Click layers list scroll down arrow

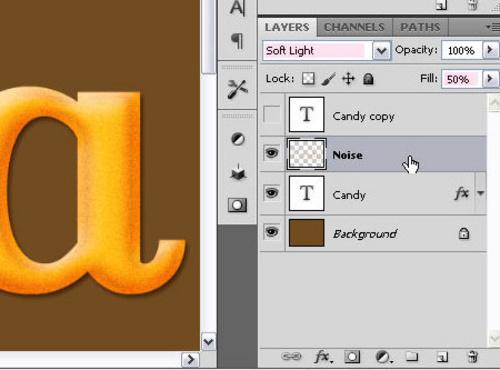(494, 339)
